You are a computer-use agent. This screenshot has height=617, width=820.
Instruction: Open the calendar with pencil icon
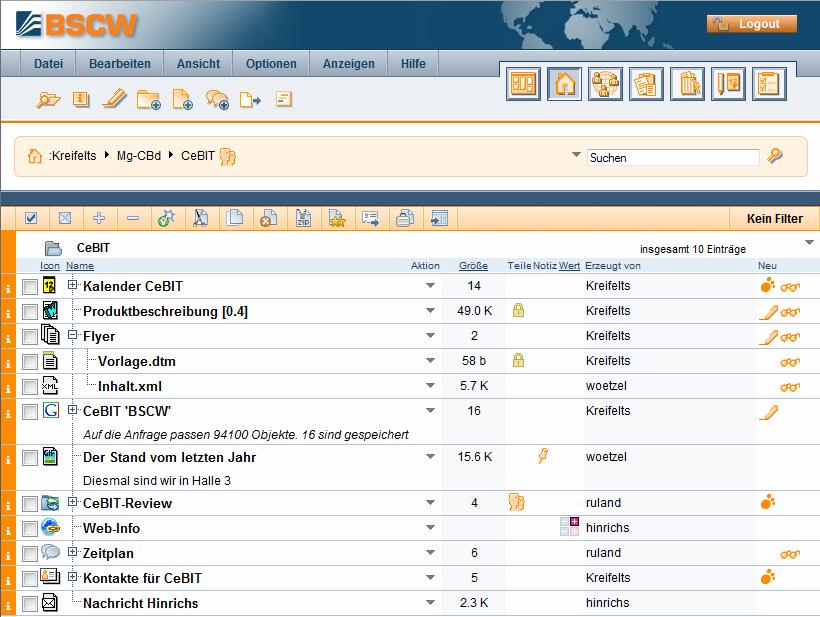[x=728, y=84]
